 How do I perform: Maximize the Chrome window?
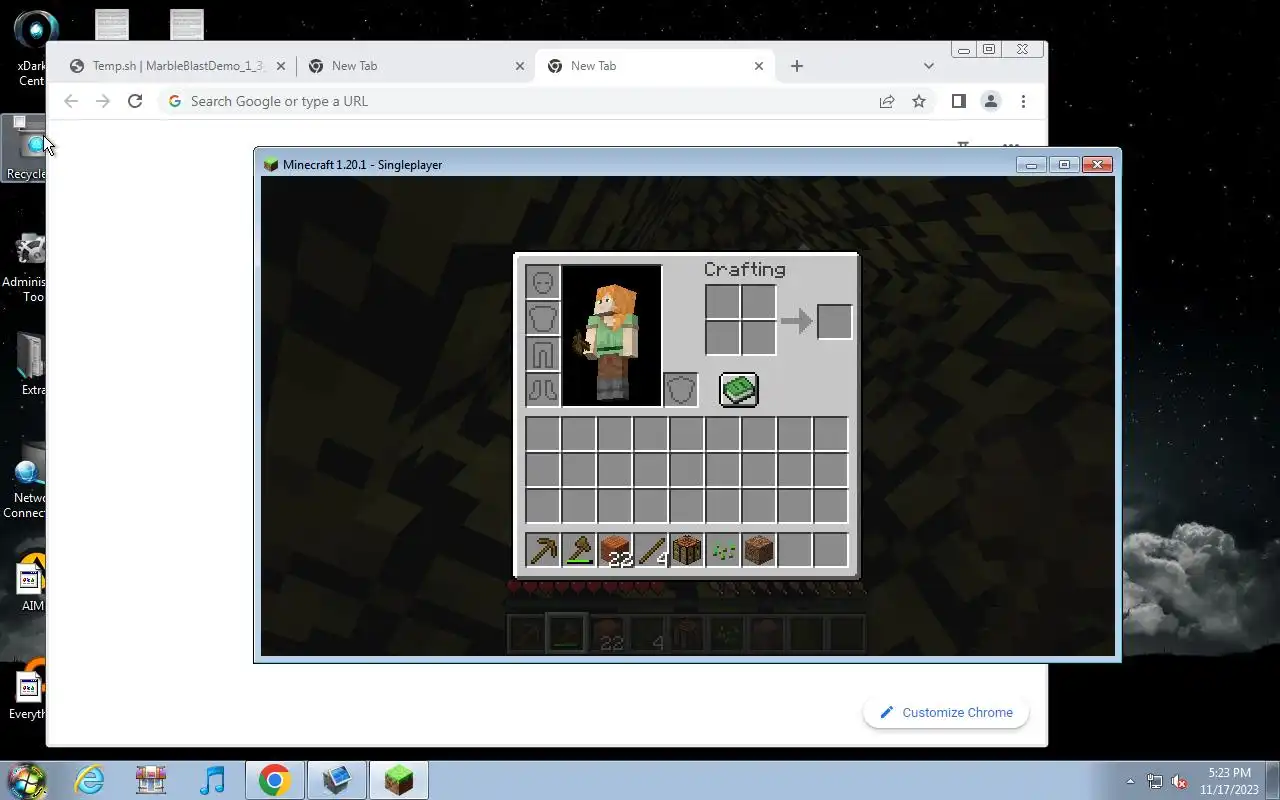(x=989, y=49)
